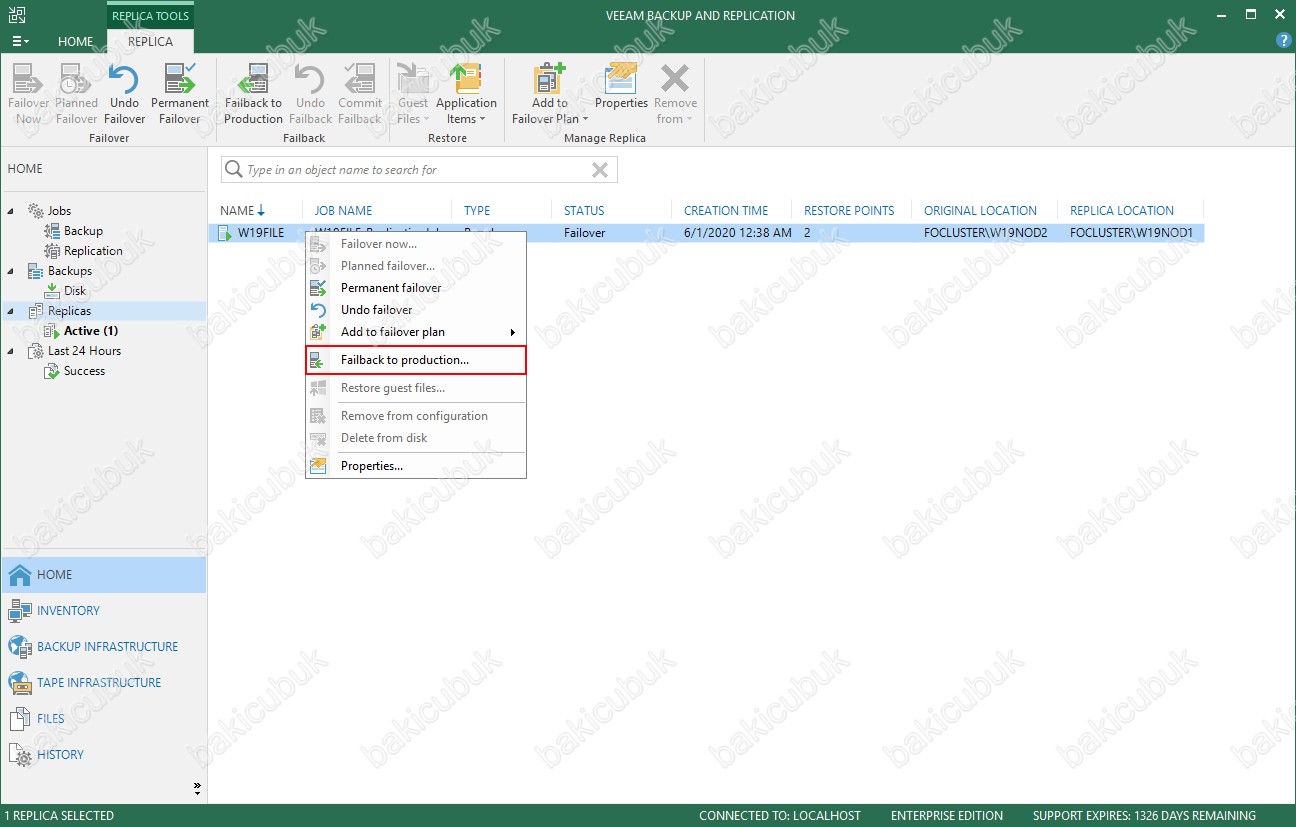The width and height of the screenshot is (1296, 827).
Task: Open Tape Infrastructure view in sidebar
Action: [98, 683]
